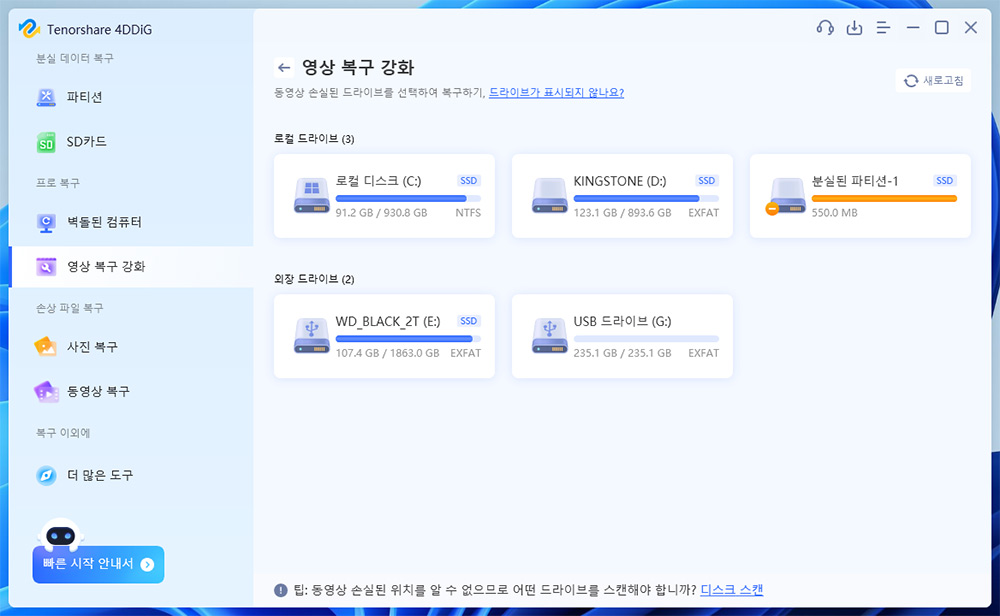Open the 파티션 menu item
Screen dimensions: 1000x616
(131, 97)
